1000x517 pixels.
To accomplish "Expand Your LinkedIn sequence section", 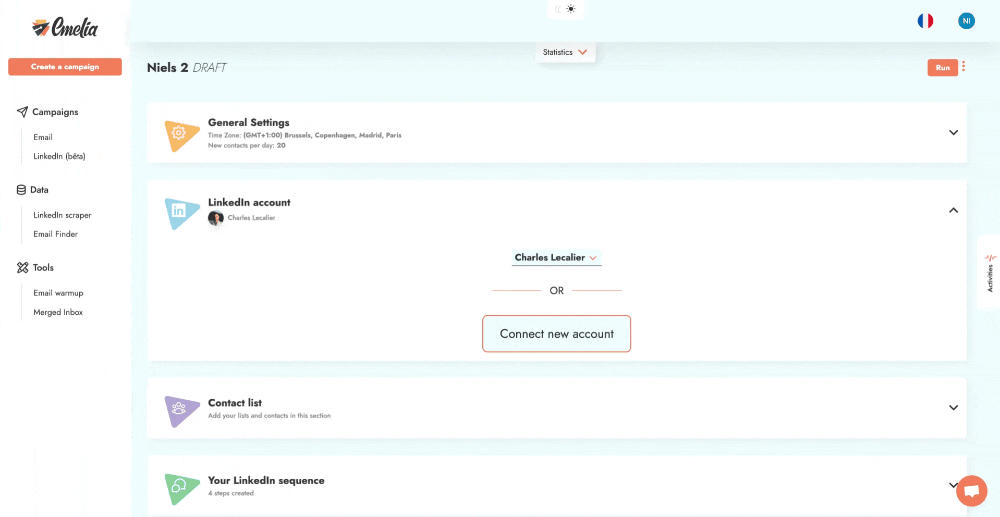I will (x=953, y=484).
